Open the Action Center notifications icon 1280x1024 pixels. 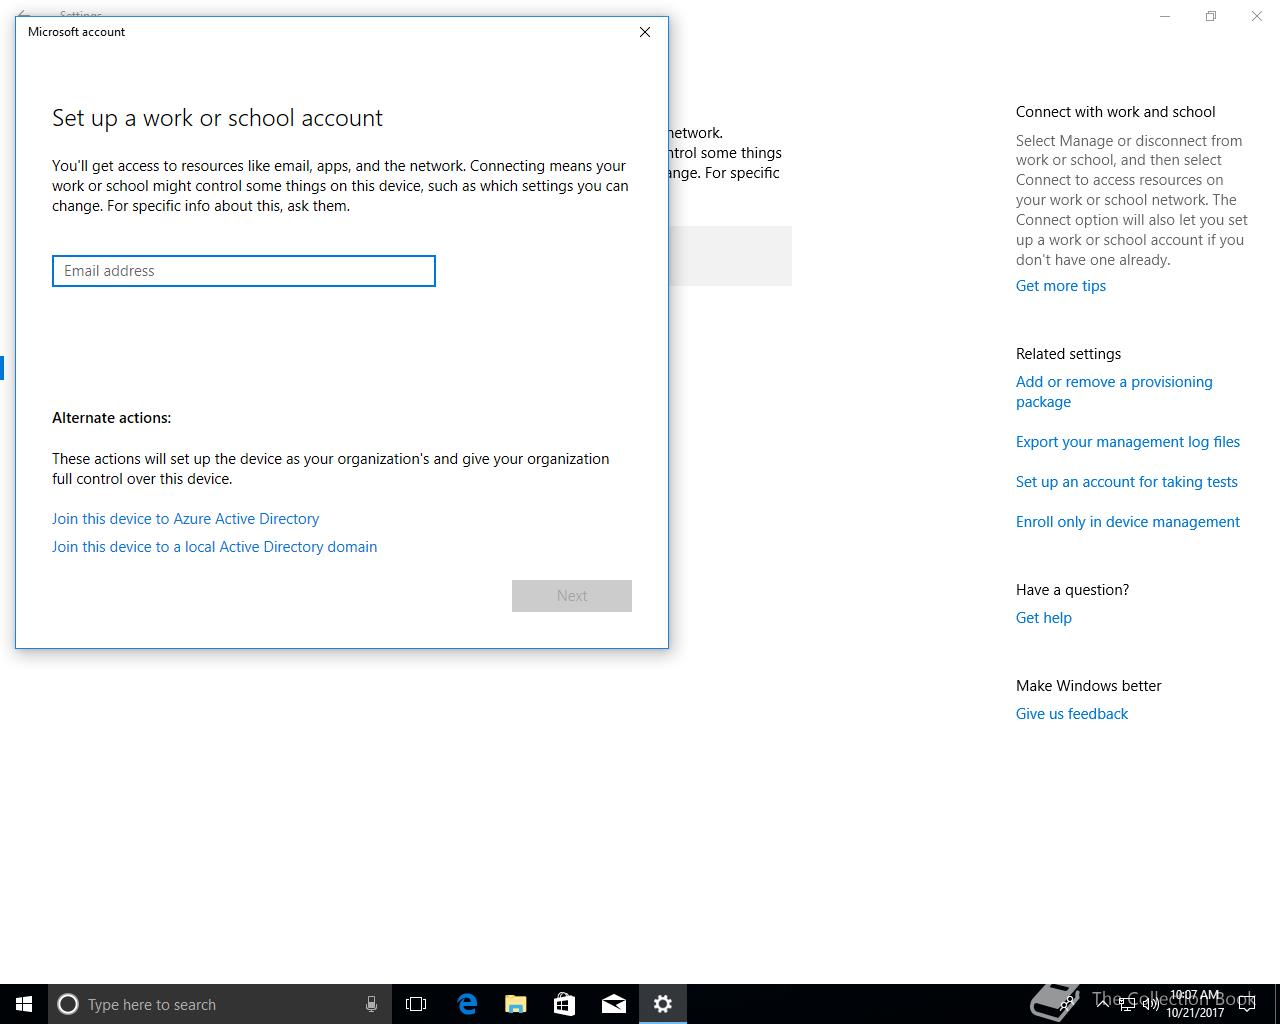1247,1004
